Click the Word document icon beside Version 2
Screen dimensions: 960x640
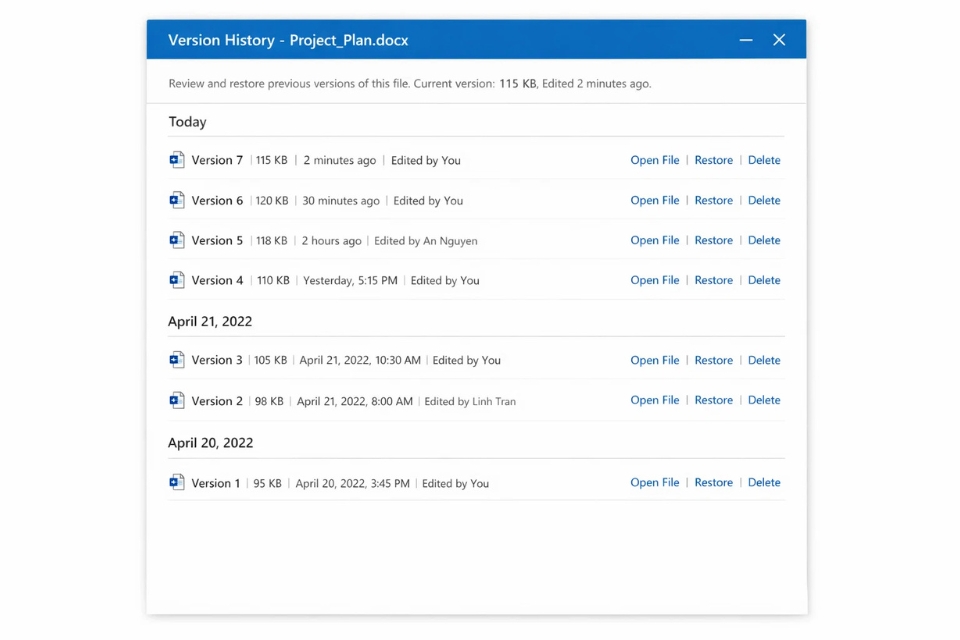176,399
